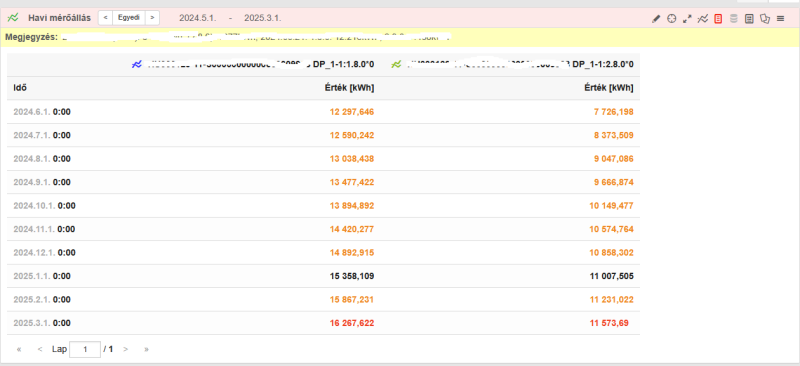Click the blue series icon for DP_1-1:1.8.0*0

[137, 65]
